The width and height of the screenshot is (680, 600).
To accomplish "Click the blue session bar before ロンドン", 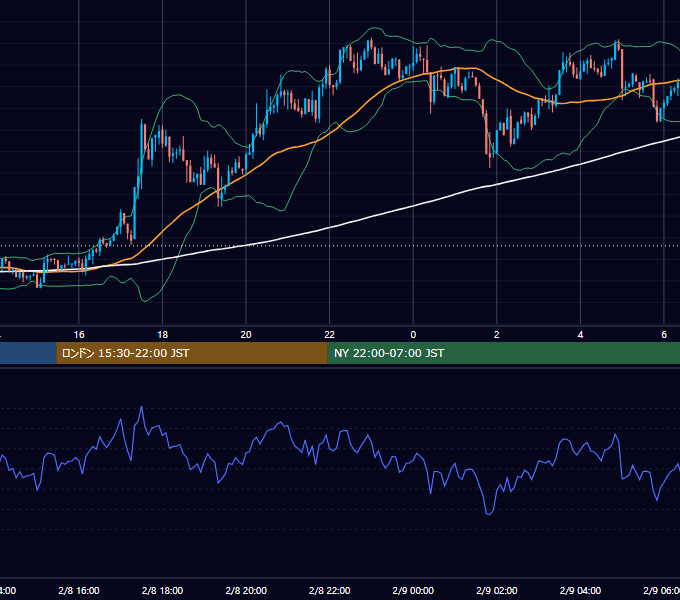I will (x=28, y=353).
